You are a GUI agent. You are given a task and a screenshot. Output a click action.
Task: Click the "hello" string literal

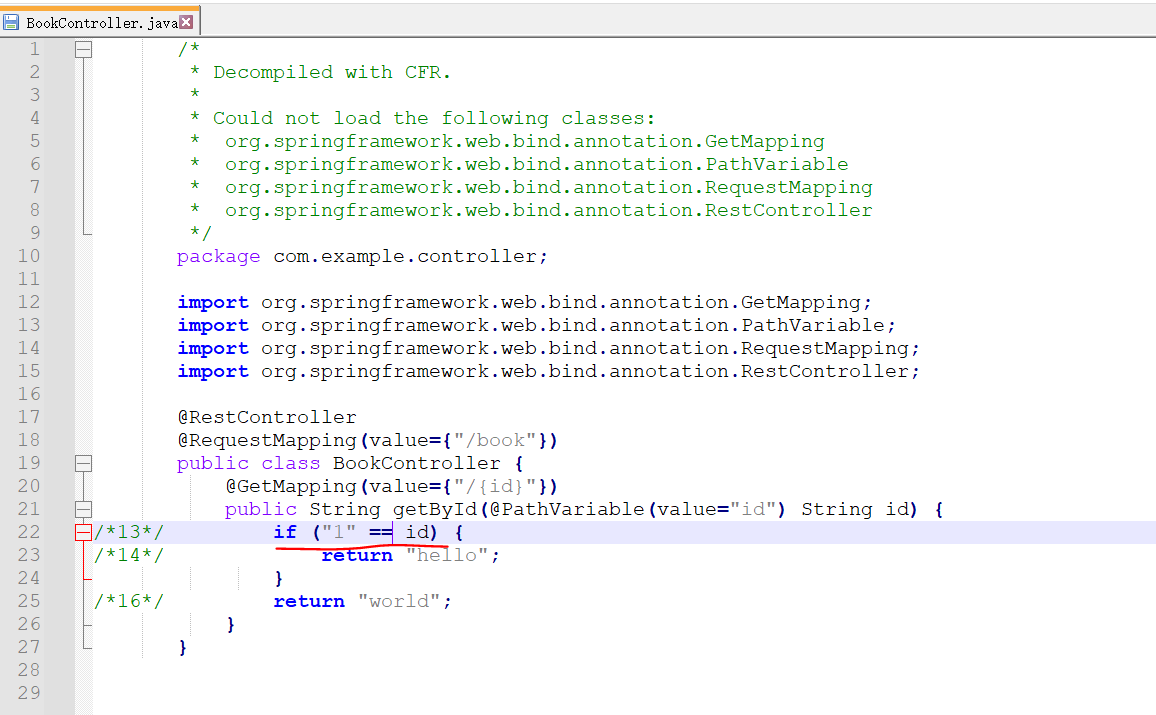click(x=447, y=555)
